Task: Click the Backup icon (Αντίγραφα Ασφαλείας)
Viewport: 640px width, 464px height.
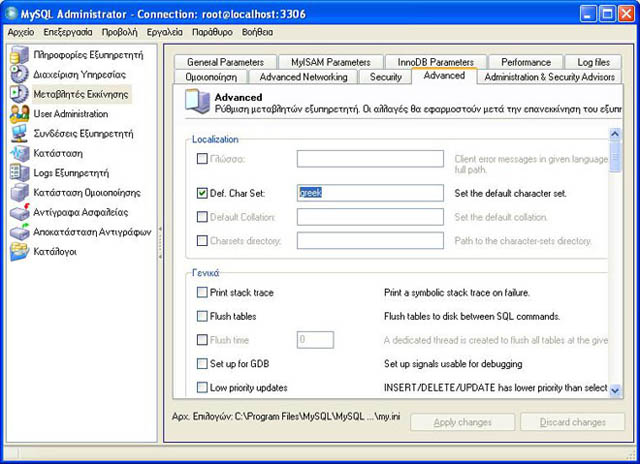Action: point(19,212)
